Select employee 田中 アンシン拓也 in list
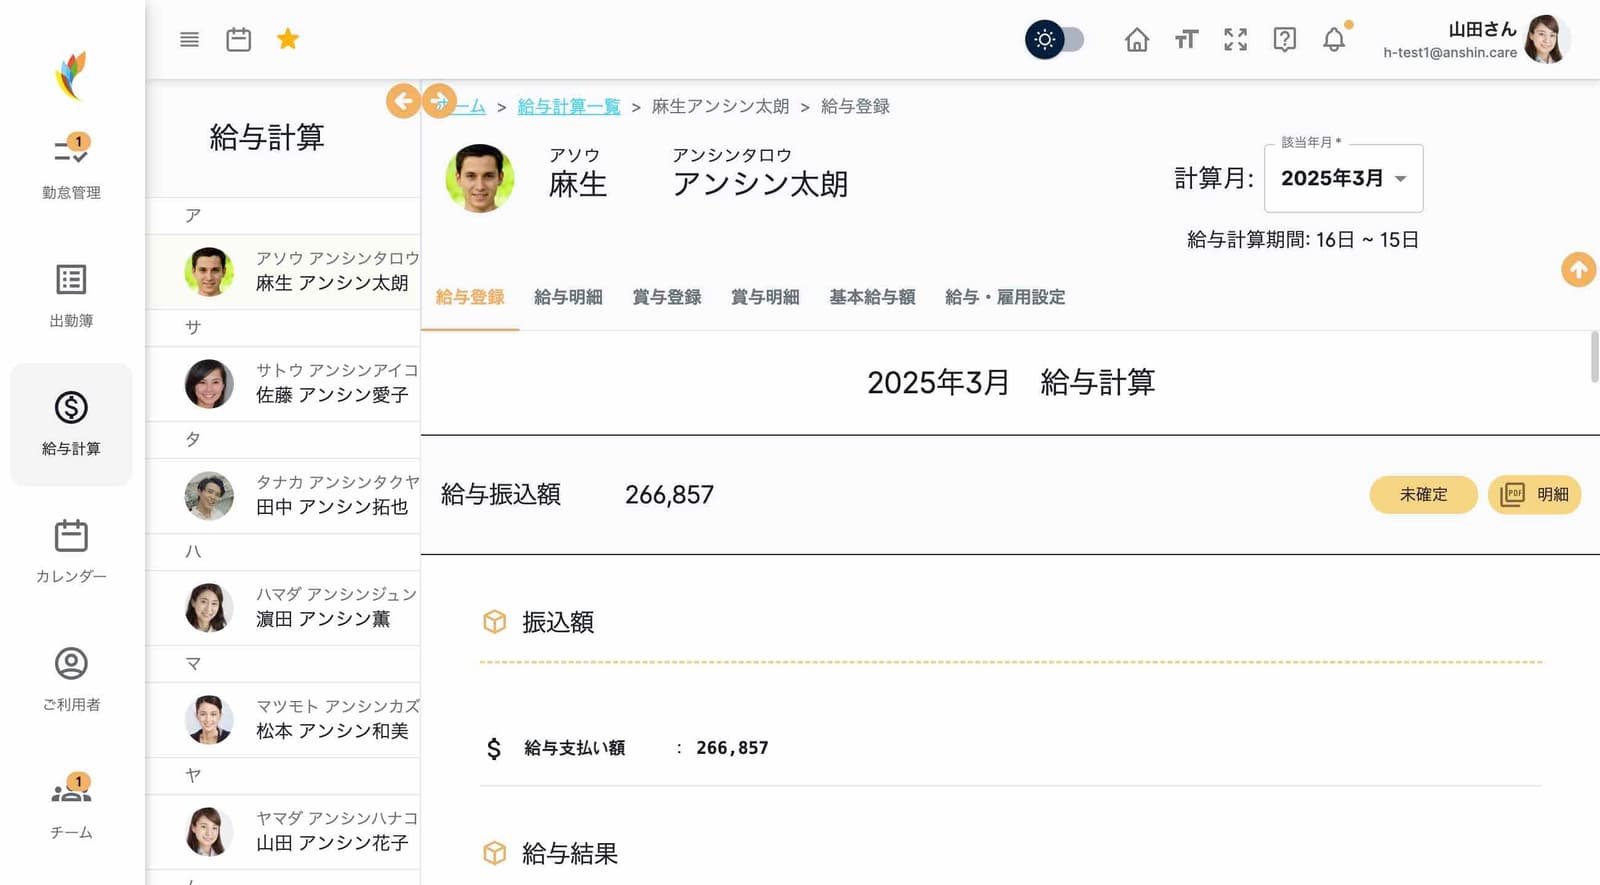This screenshot has height=885, width=1600. (283, 496)
